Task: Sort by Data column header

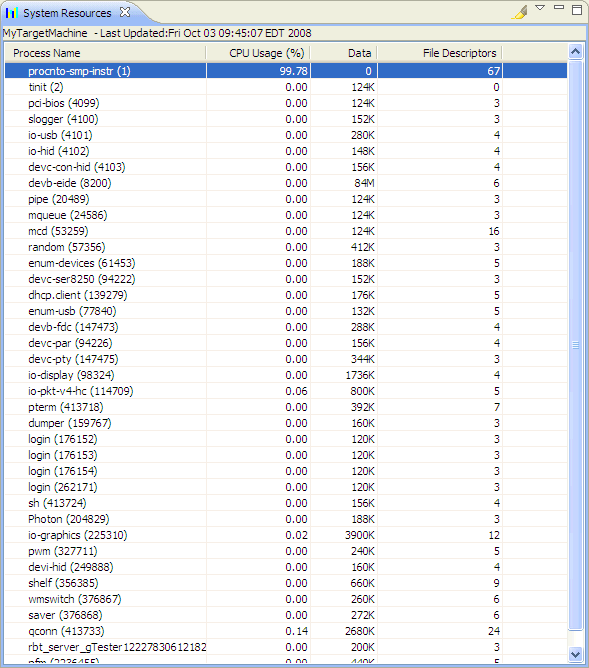Action: pyautogui.click(x=344, y=53)
